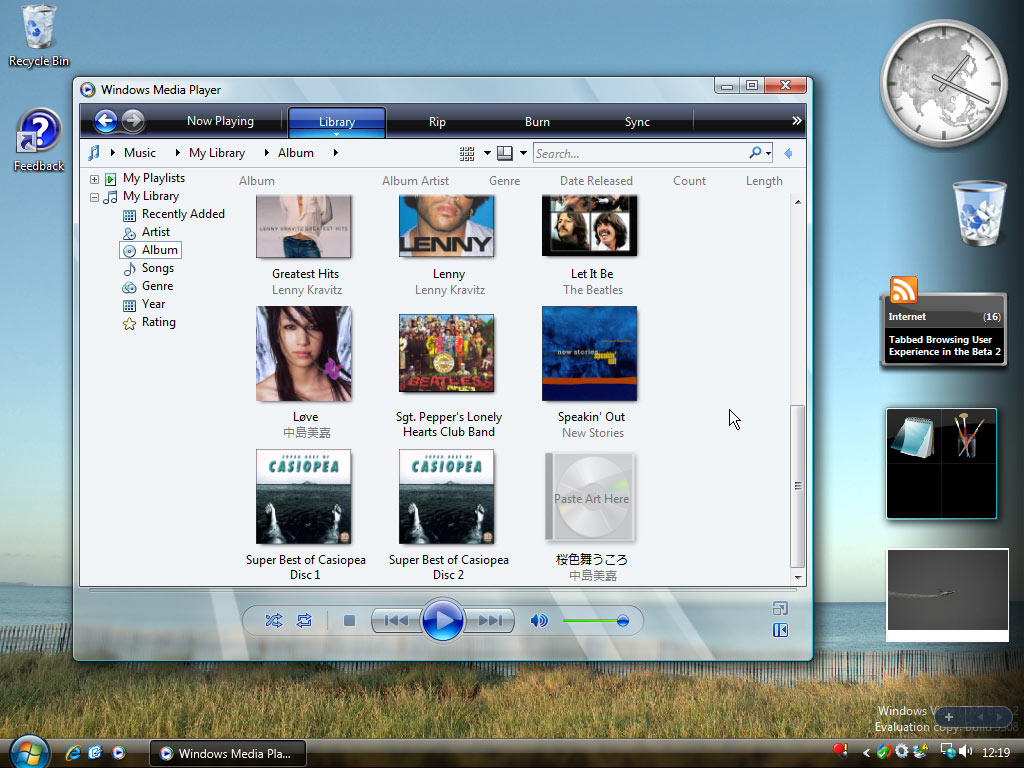
Task: Open the Layout options dropdown arrow
Action: [523, 153]
